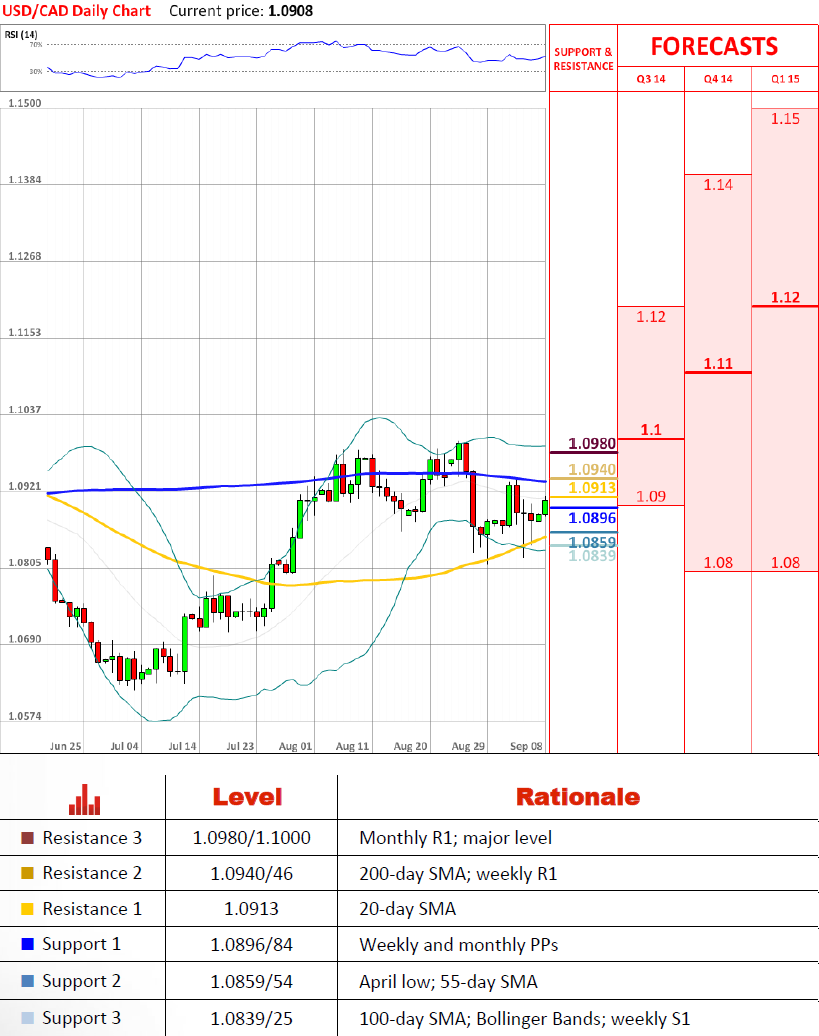This screenshot has width=819, height=1036.
Task: Select the Q4 14 forecast column header
Action: pyautogui.click(x=718, y=79)
